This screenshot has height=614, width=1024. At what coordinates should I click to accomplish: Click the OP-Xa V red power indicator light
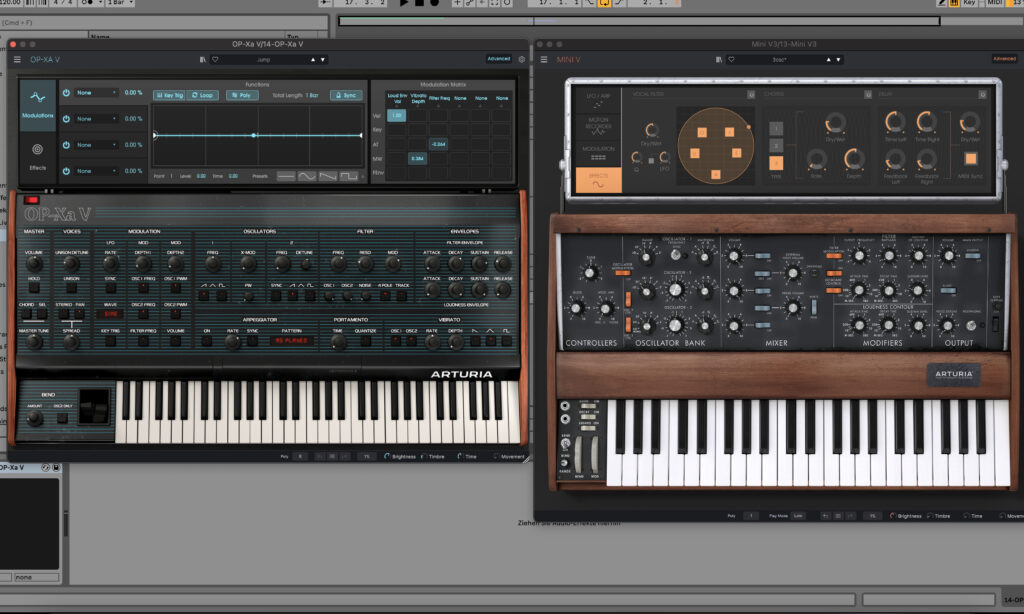point(31,199)
